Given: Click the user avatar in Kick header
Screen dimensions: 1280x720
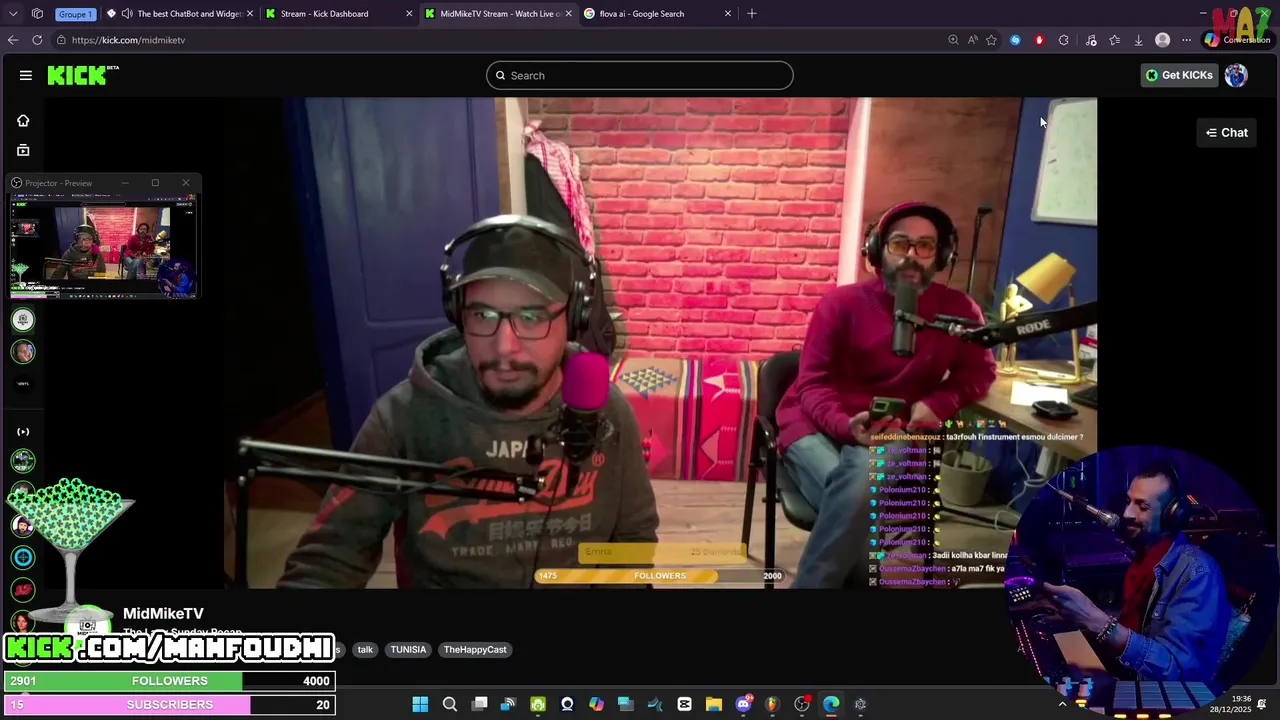Looking at the screenshot, I should 1236,75.
